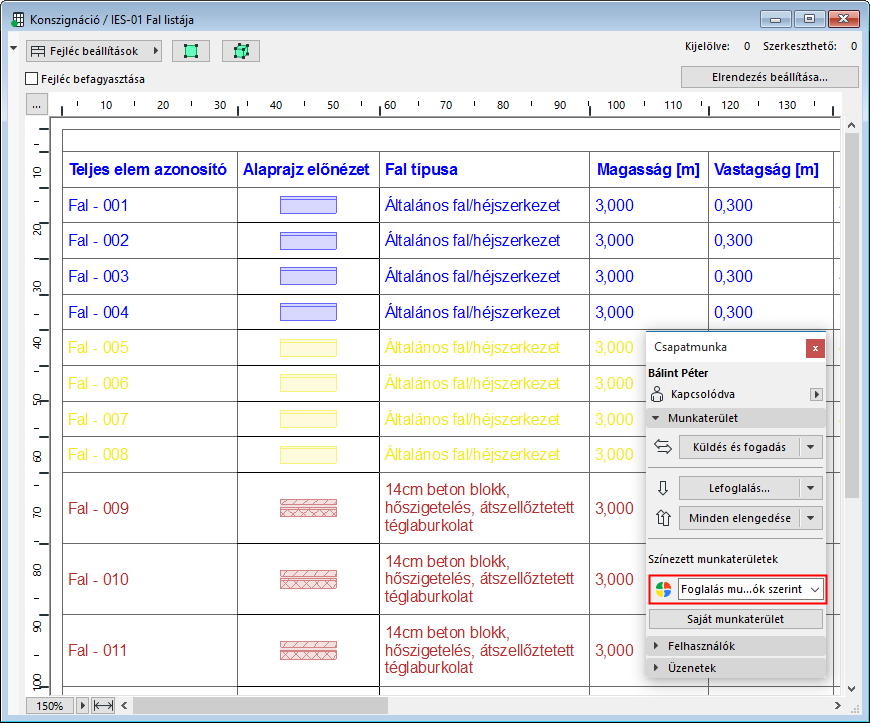The height and width of the screenshot is (723, 870).
Task: Open the dropdown arrow beside Küldés és fogadás
Action: [x=810, y=447]
